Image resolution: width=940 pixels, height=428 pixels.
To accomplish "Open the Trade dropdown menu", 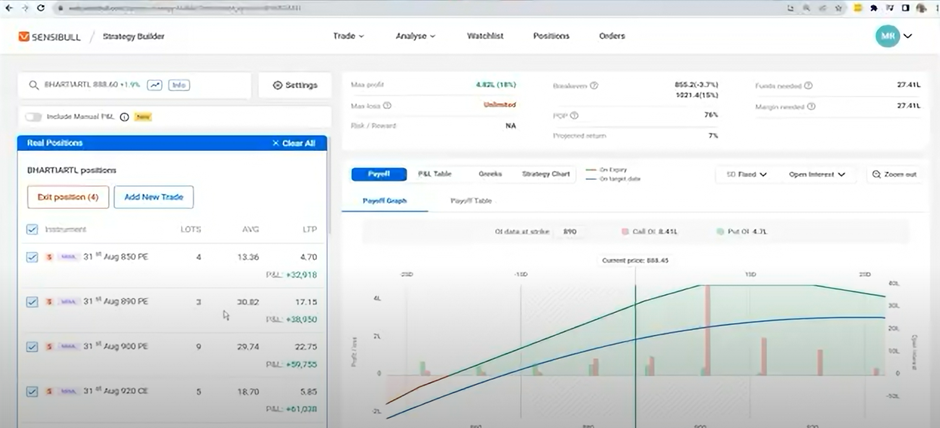I will (348, 36).
